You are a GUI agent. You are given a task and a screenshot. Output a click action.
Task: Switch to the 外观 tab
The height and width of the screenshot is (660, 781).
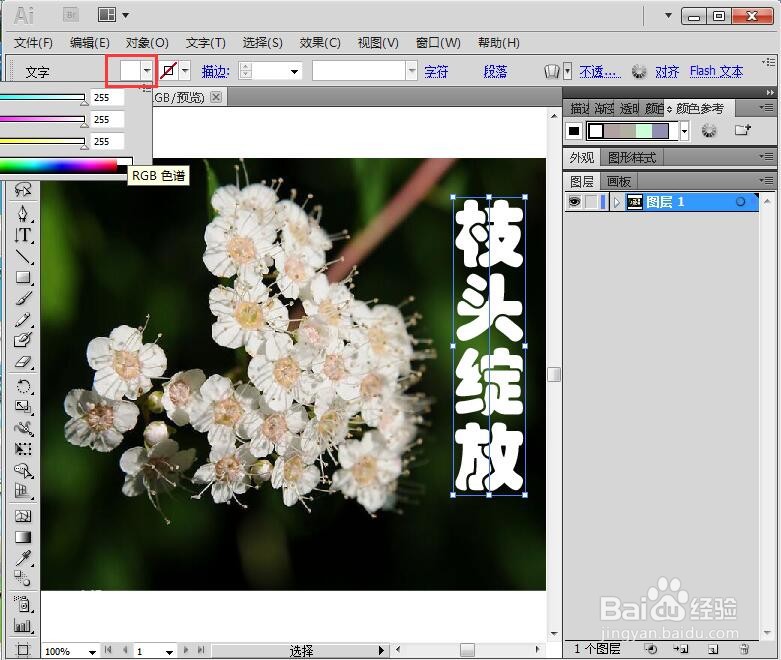(582, 158)
